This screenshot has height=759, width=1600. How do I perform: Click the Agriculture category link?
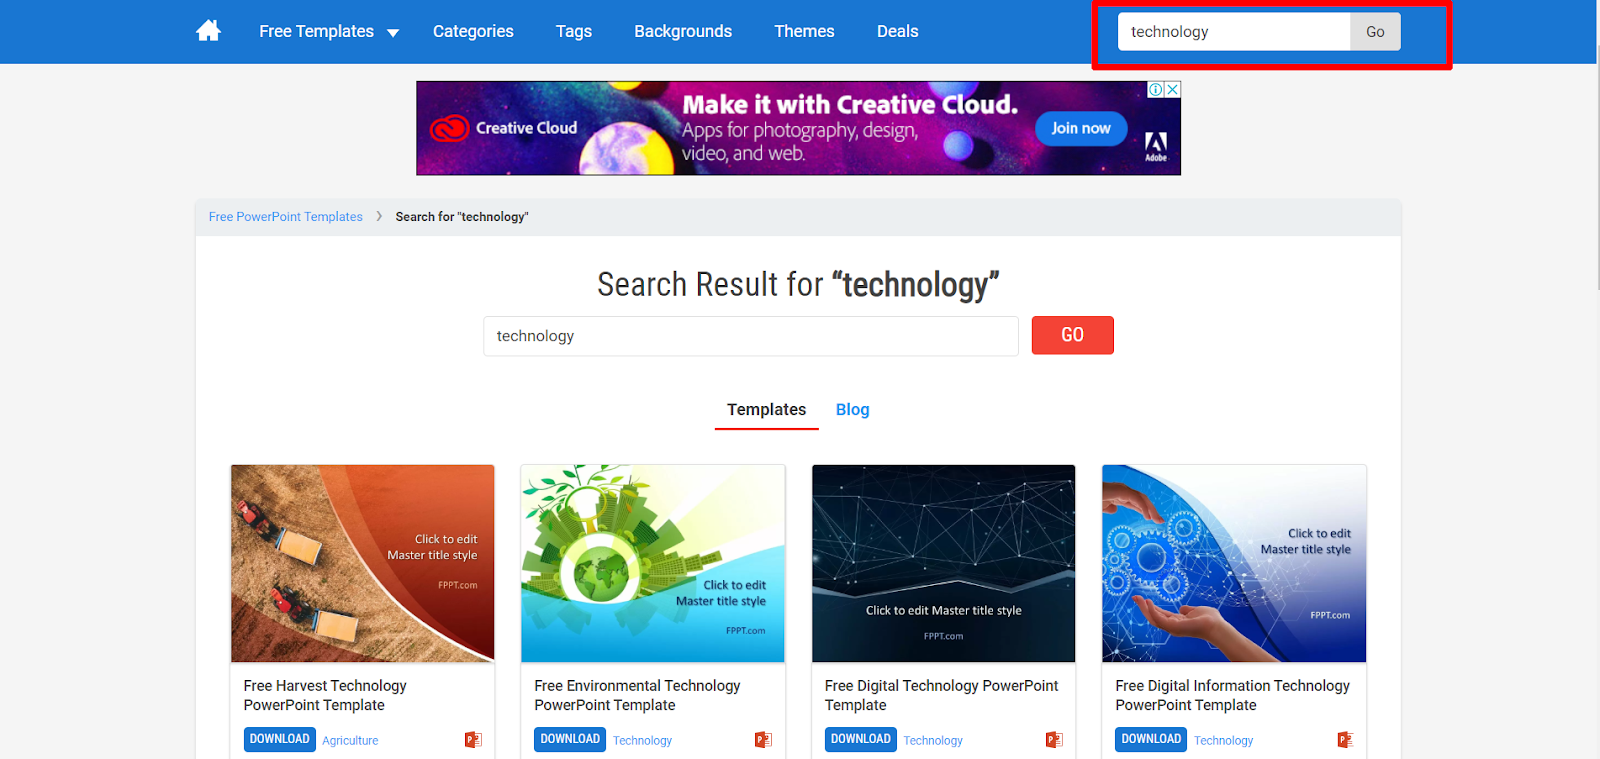point(350,741)
